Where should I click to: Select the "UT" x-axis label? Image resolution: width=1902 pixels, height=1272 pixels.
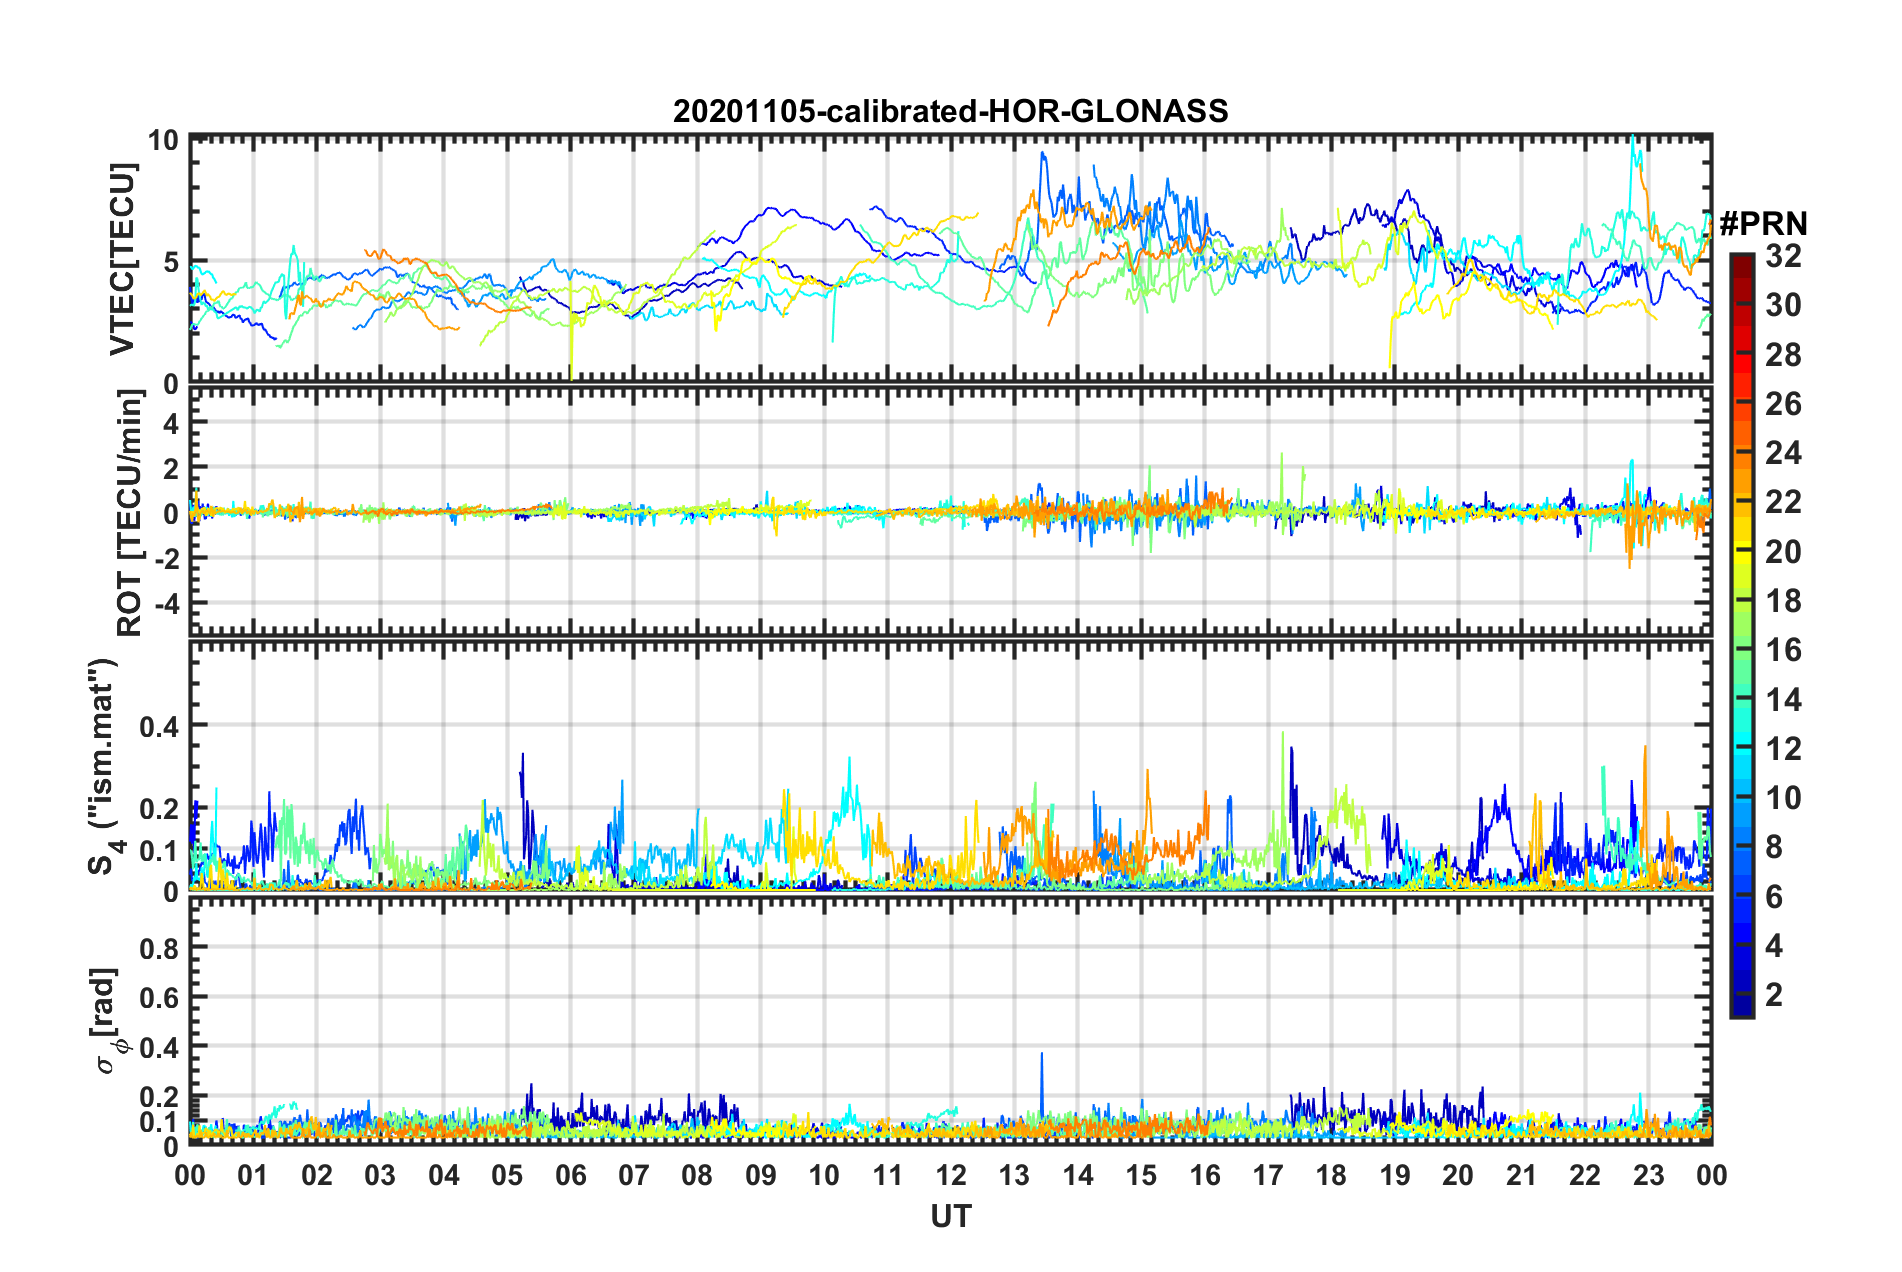(x=950, y=1216)
